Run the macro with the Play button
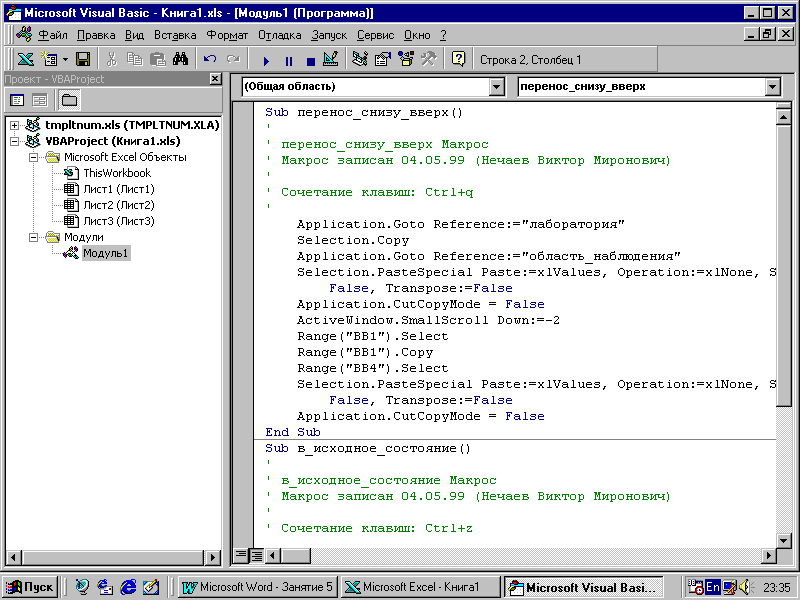The image size is (800, 600). pos(266,61)
